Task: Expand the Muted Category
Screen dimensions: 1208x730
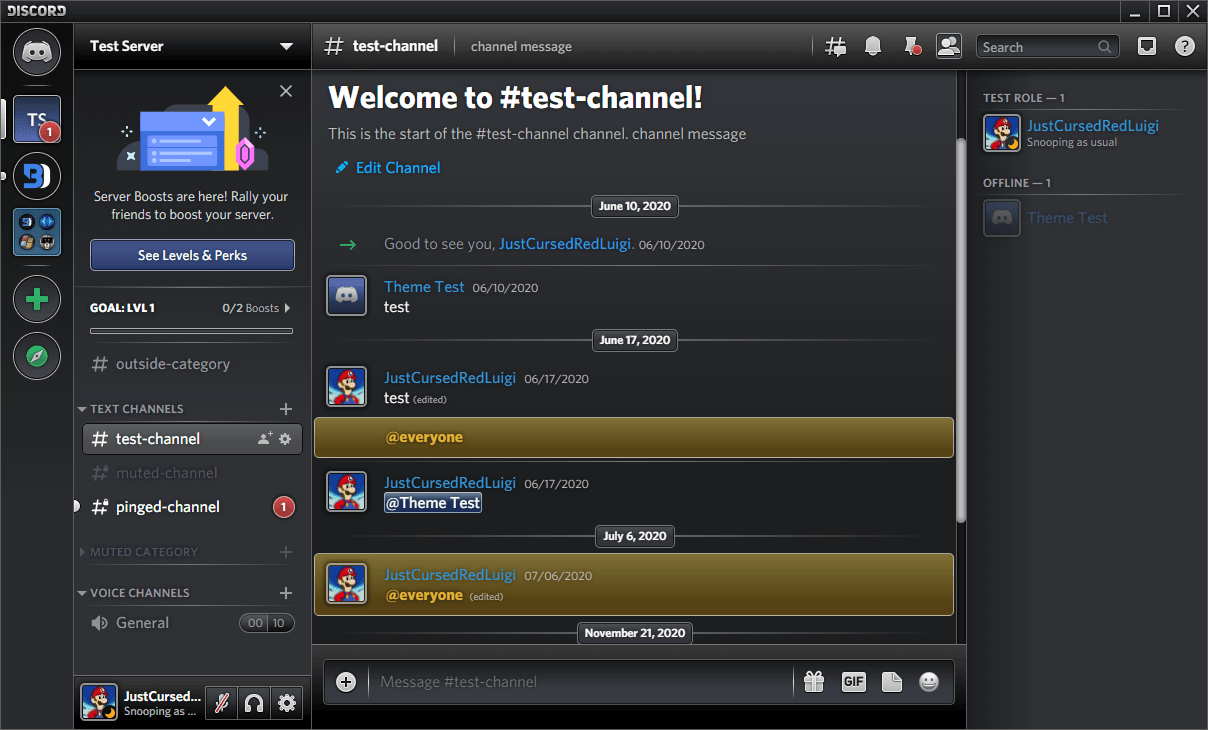Action: [x=143, y=552]
